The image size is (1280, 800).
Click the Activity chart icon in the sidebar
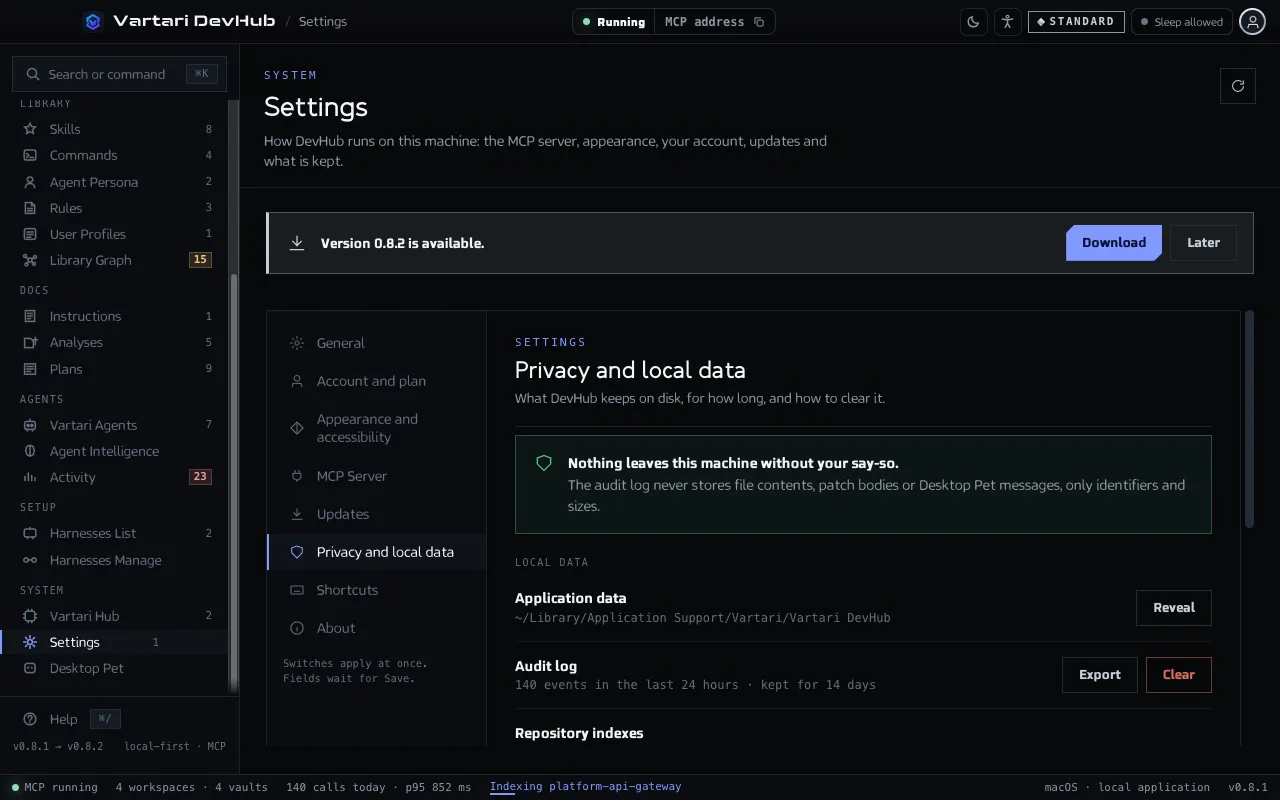(x=30, y=477)
